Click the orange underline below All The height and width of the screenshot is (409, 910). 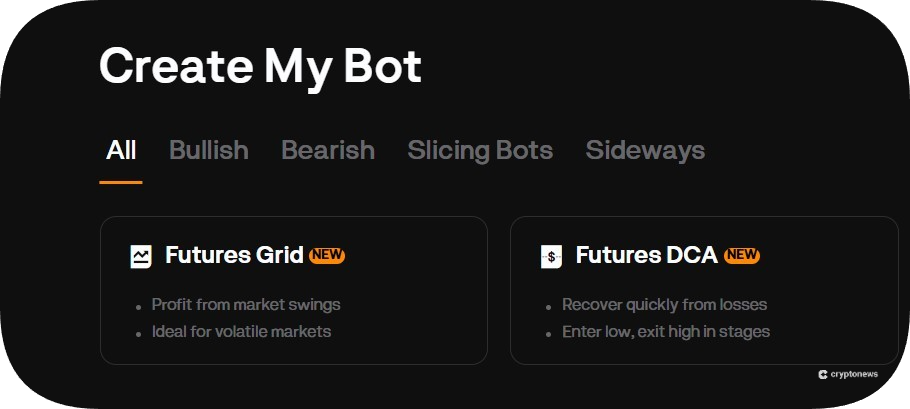pos(121,182)
